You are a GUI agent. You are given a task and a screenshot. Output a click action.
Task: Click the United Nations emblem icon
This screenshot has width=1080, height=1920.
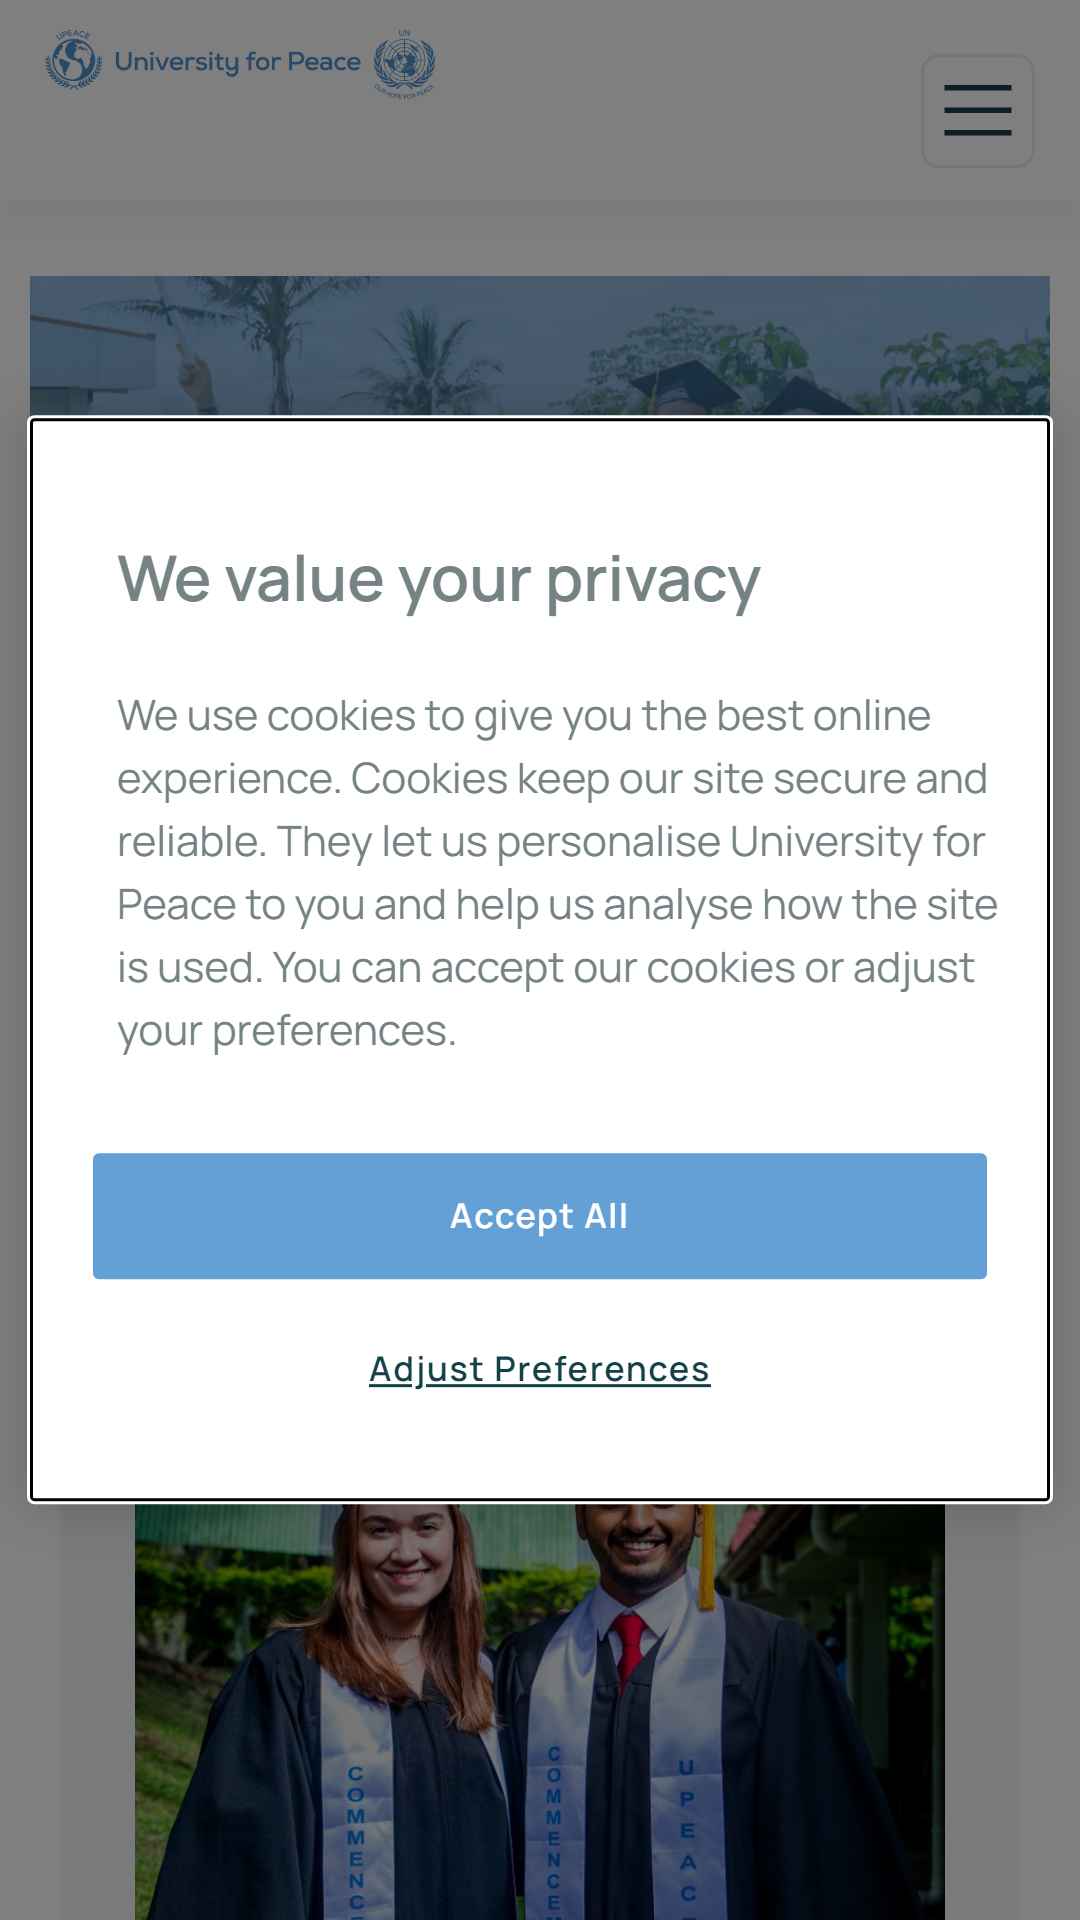tap(404, 62)
